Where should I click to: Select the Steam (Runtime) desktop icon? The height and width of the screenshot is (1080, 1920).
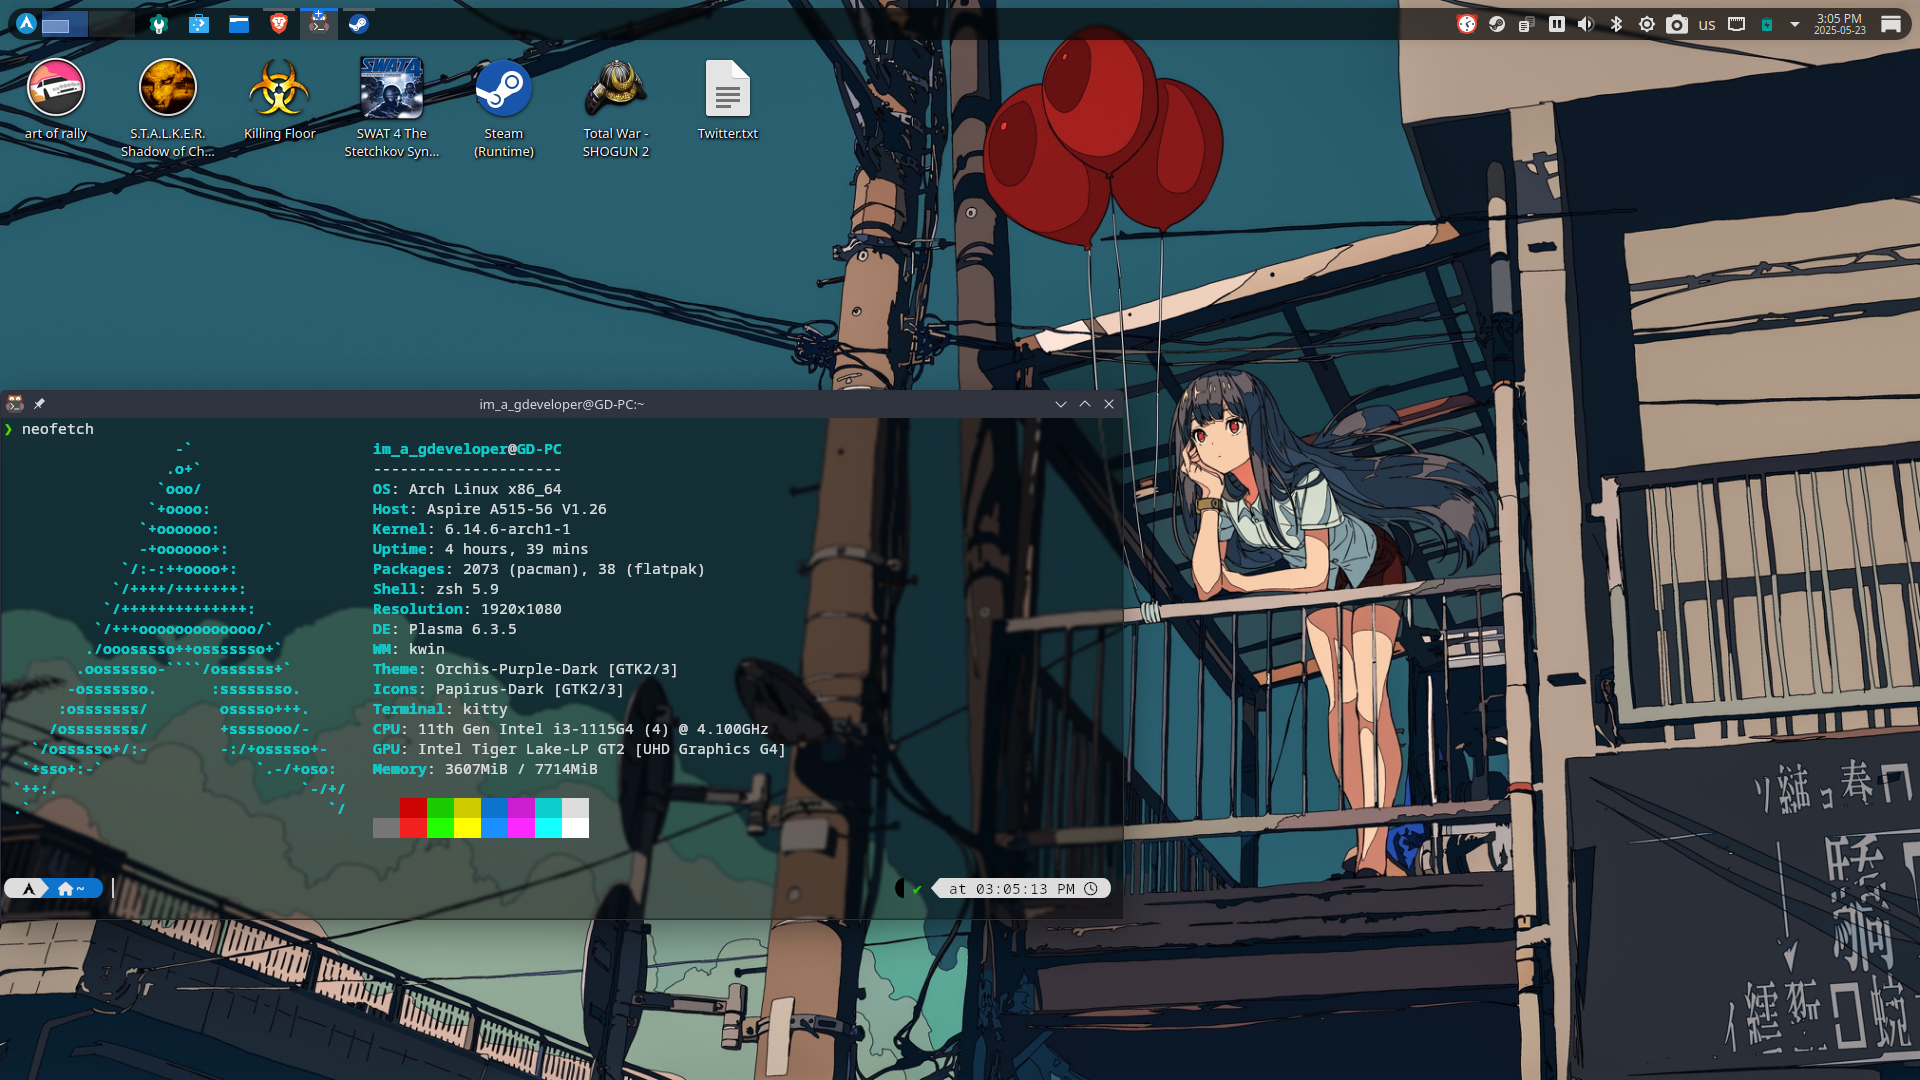[x=504, y=108]
